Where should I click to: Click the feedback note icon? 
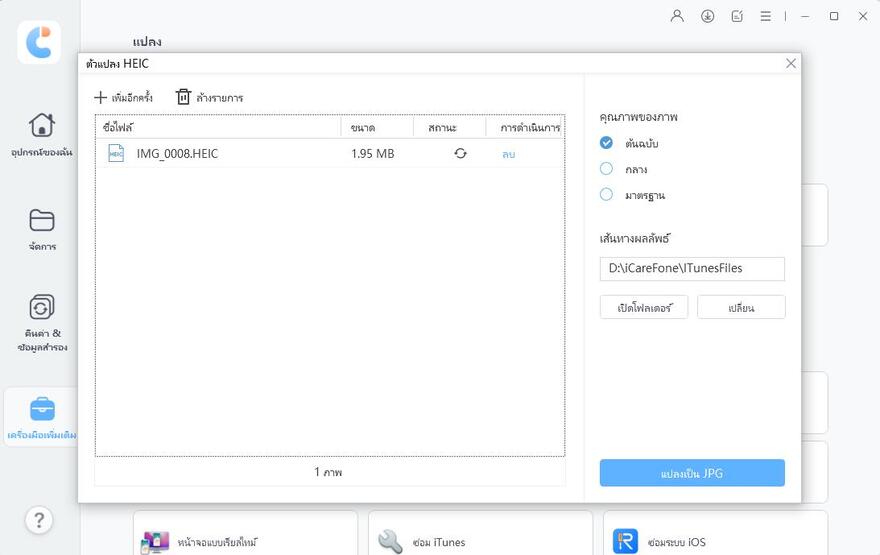click(x=737, y=16)
